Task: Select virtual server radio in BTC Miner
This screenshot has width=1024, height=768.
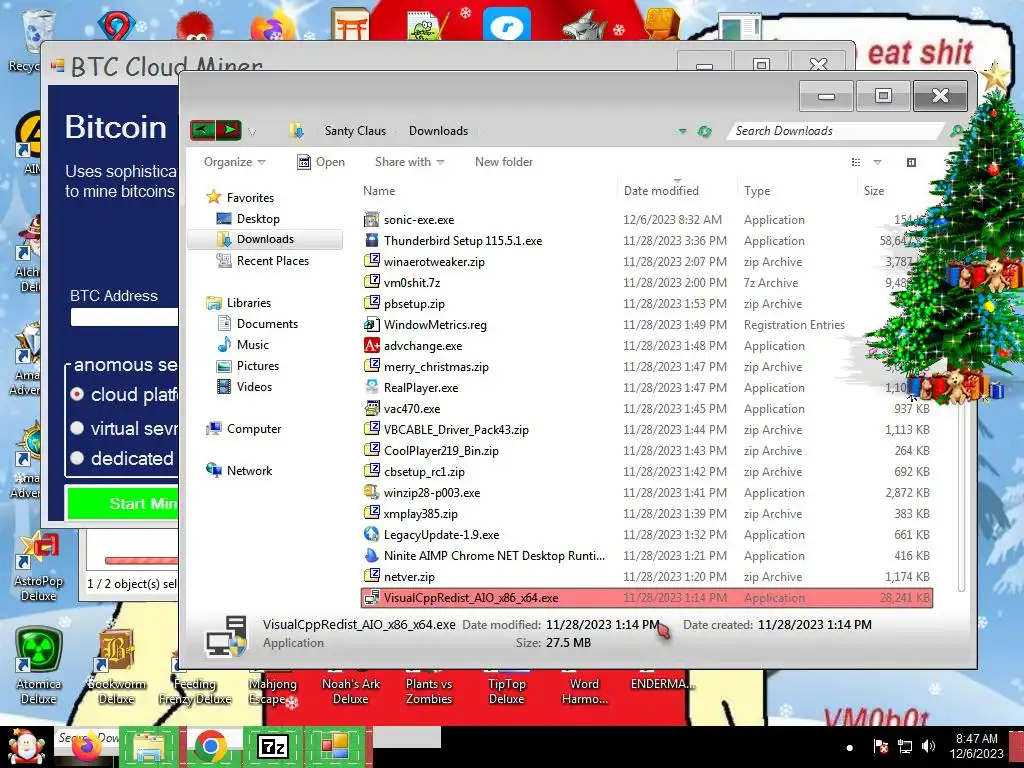Action: click(77, 428)
